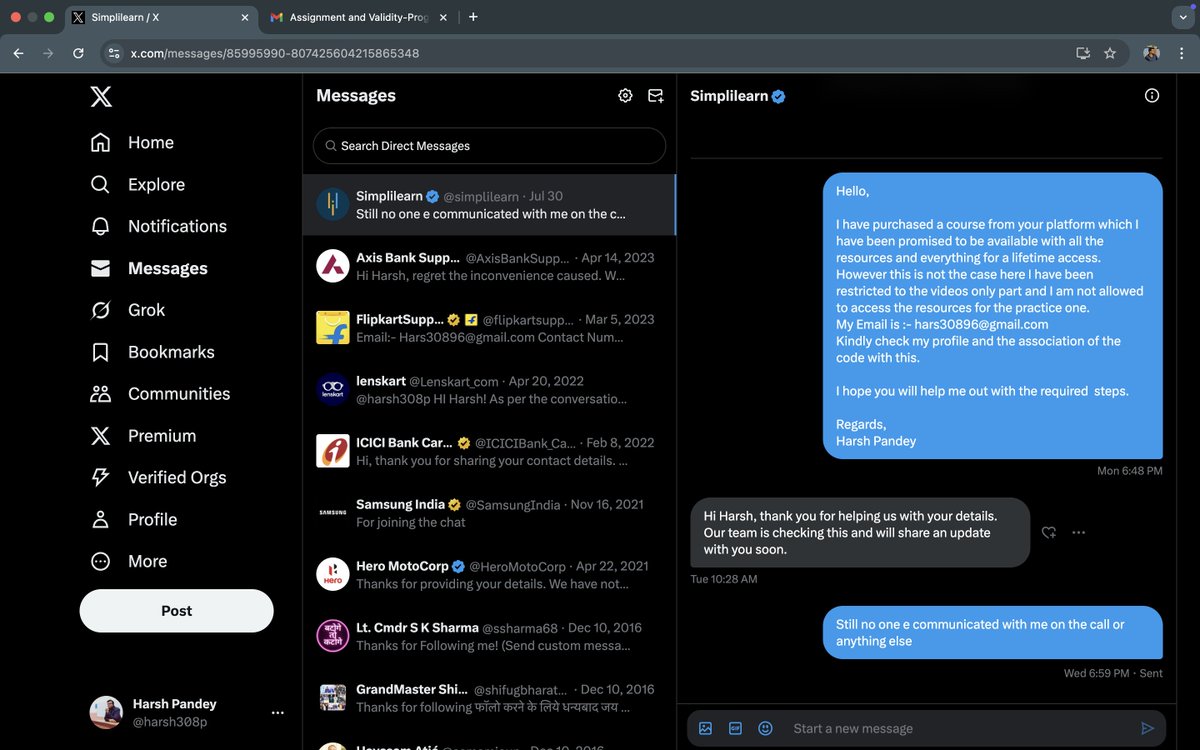Screen dimensions: 1200x750
Task: Open the Simplilearn conversation in the list
Action: click(489, 205)
